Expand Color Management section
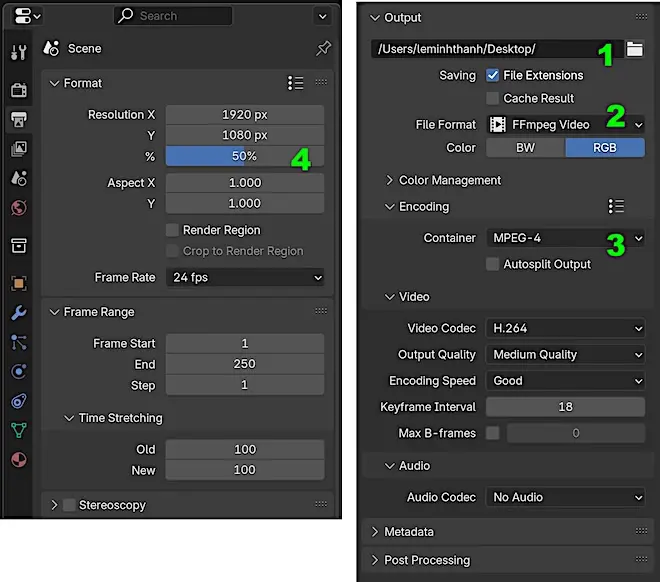 389,180
